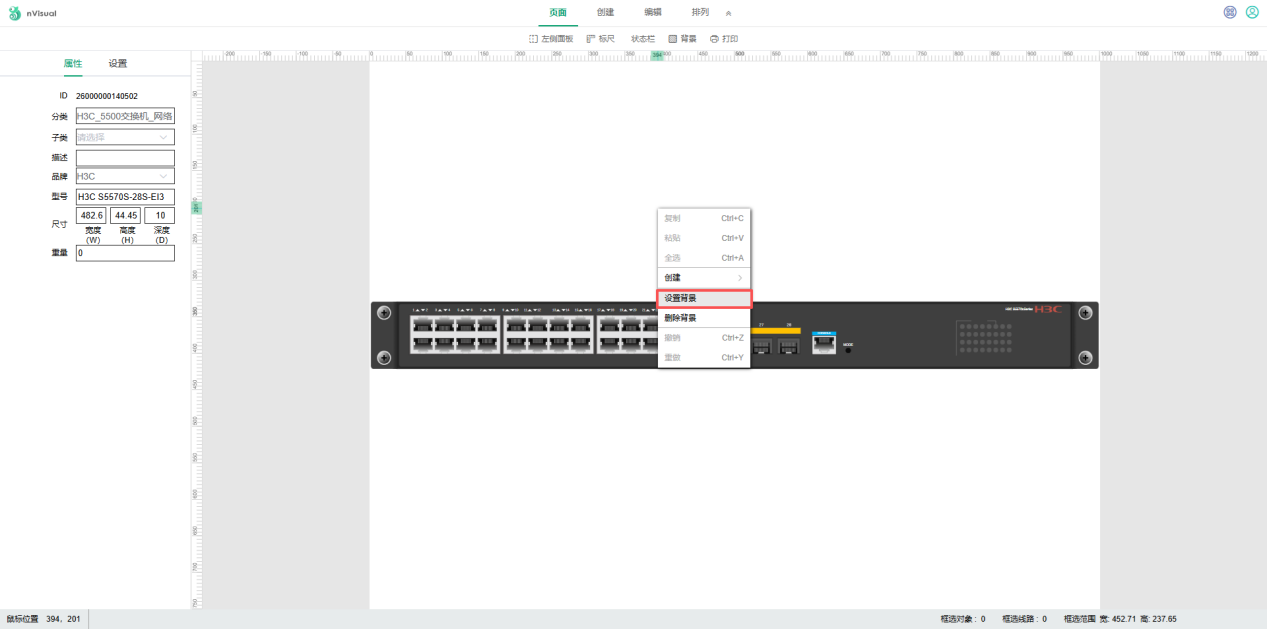Viewport: 1267px width, 629px height.
Task: Click the 鼠标位置 status bar readout
Action: [43, 619]
